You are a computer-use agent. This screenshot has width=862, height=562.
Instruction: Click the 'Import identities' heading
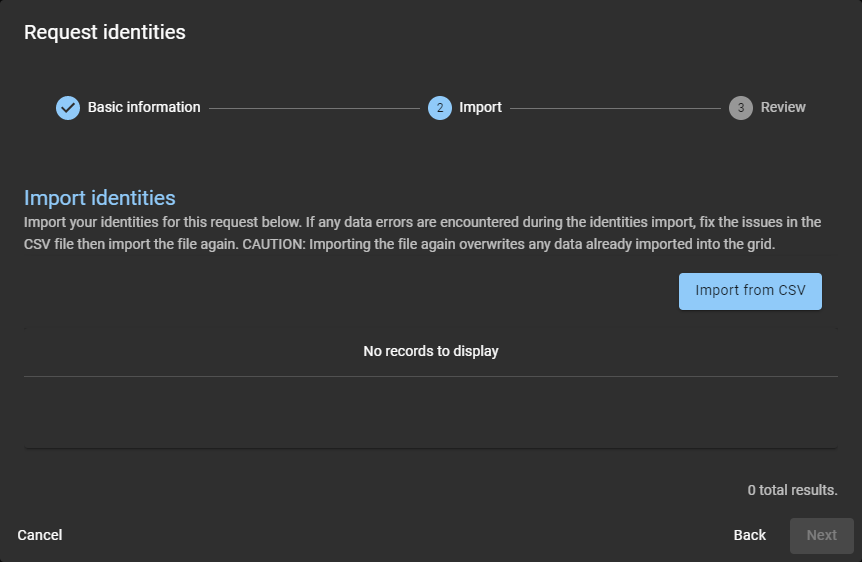[100, 198]
